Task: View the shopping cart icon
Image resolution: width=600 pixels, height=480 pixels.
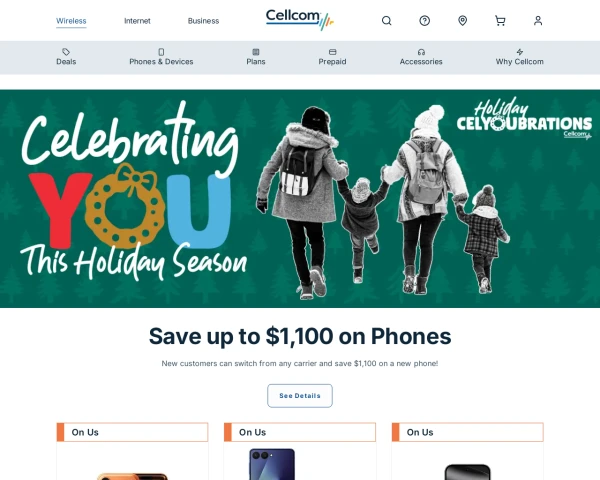Action: click(500, 21)
